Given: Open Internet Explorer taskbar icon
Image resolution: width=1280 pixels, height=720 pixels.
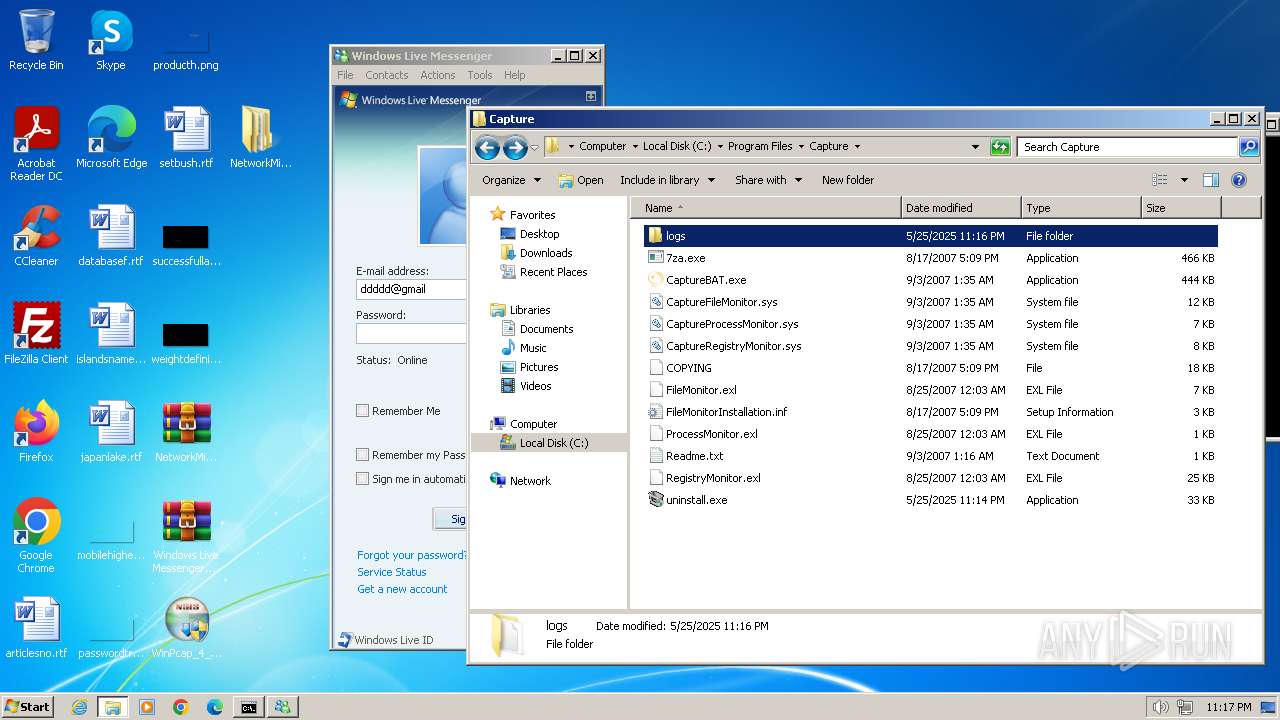Looking at the screenshot, I should click(79, 707).
